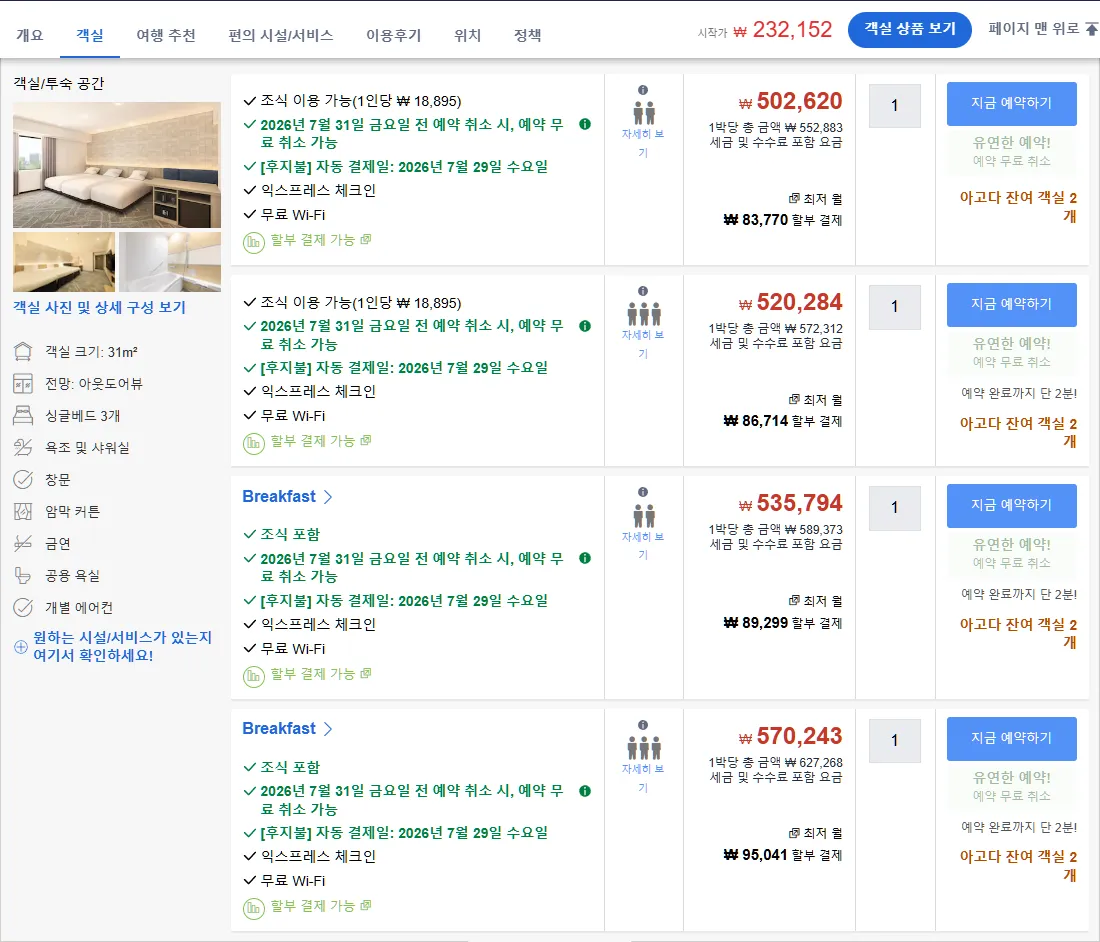The image size is (1100, 942).
Task: Select the 위치 tab
Action: pyautogui.click(x=467, y=35)
